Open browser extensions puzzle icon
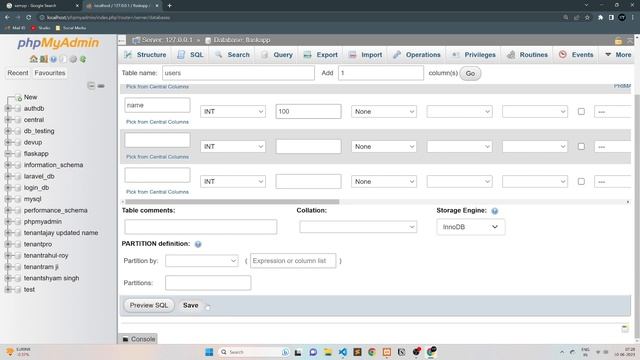Image resolution: width=640 pixels, height=360 pixels. tap(600, 18)
